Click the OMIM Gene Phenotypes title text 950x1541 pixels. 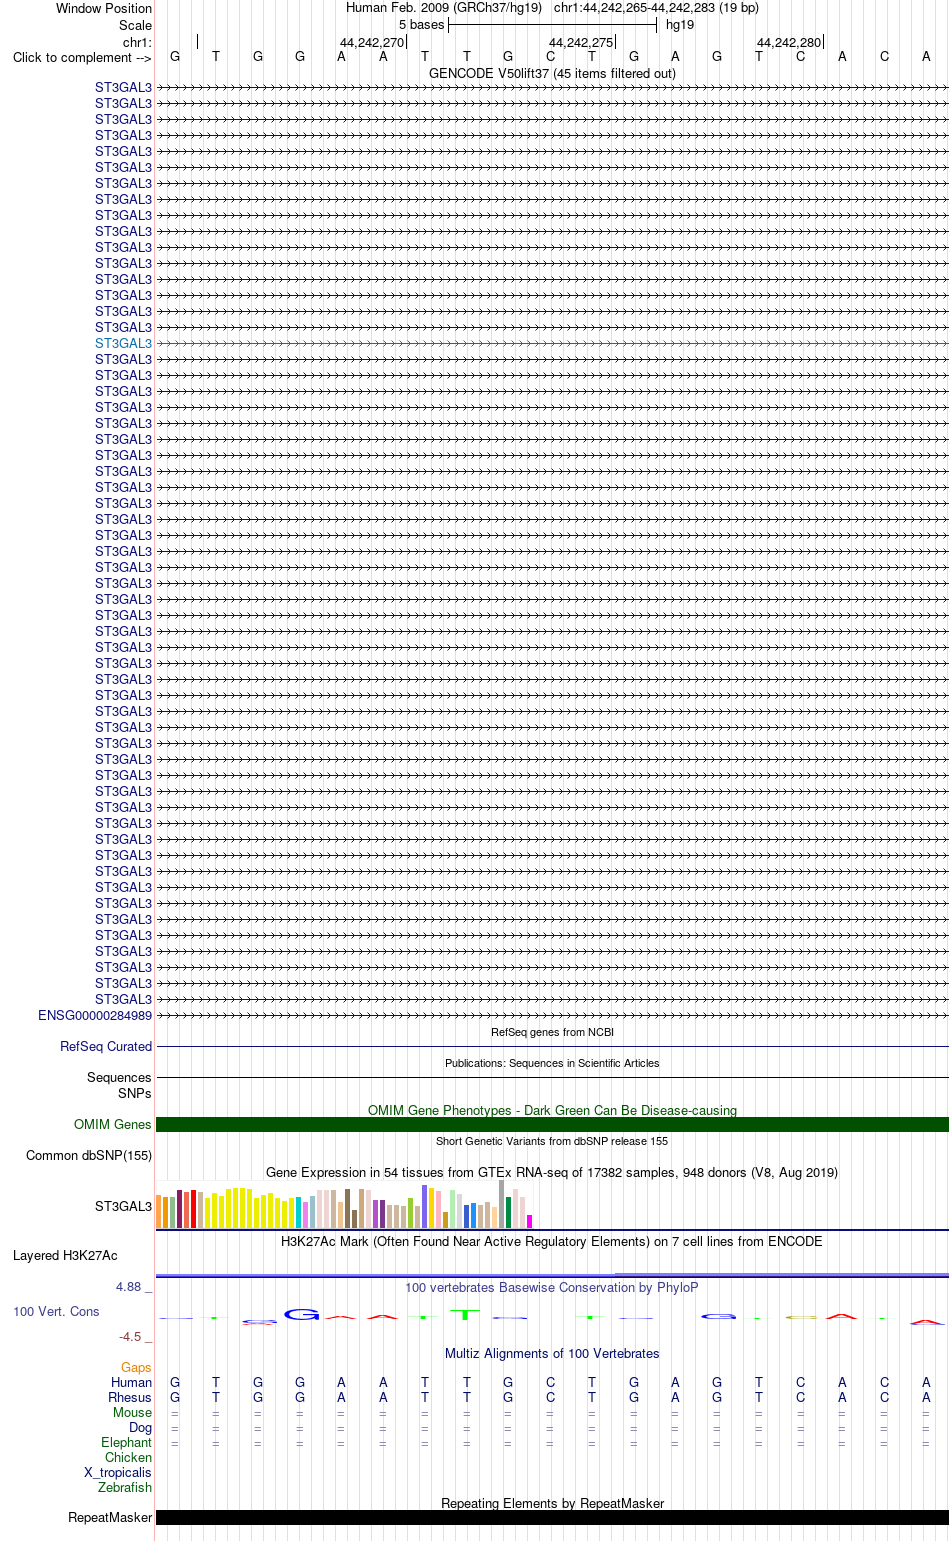click(x=552, y=1110)
